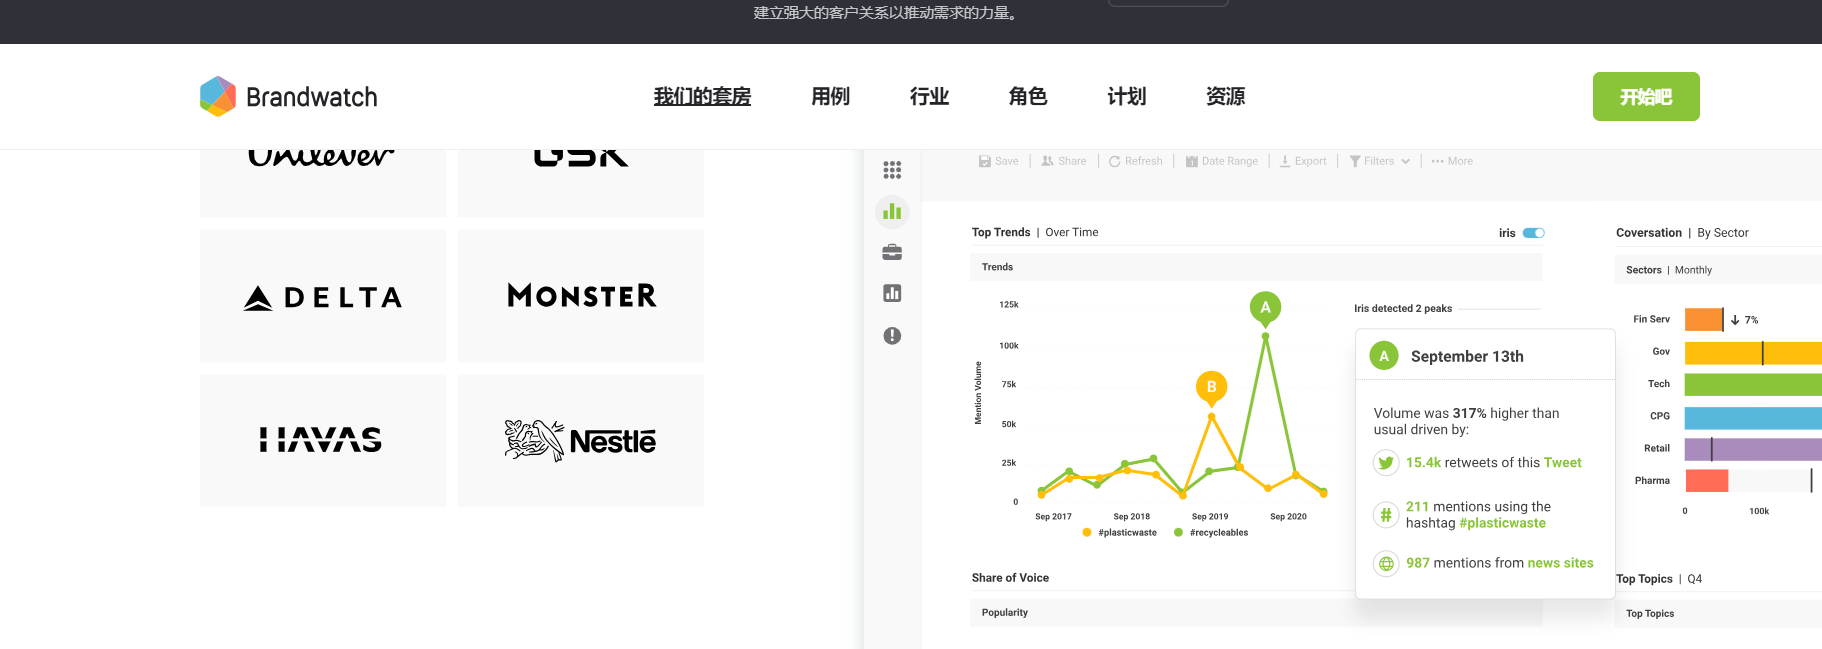1822x649 pixels.
Task: Click the Delta logo tile
Action: click(323, 296)
